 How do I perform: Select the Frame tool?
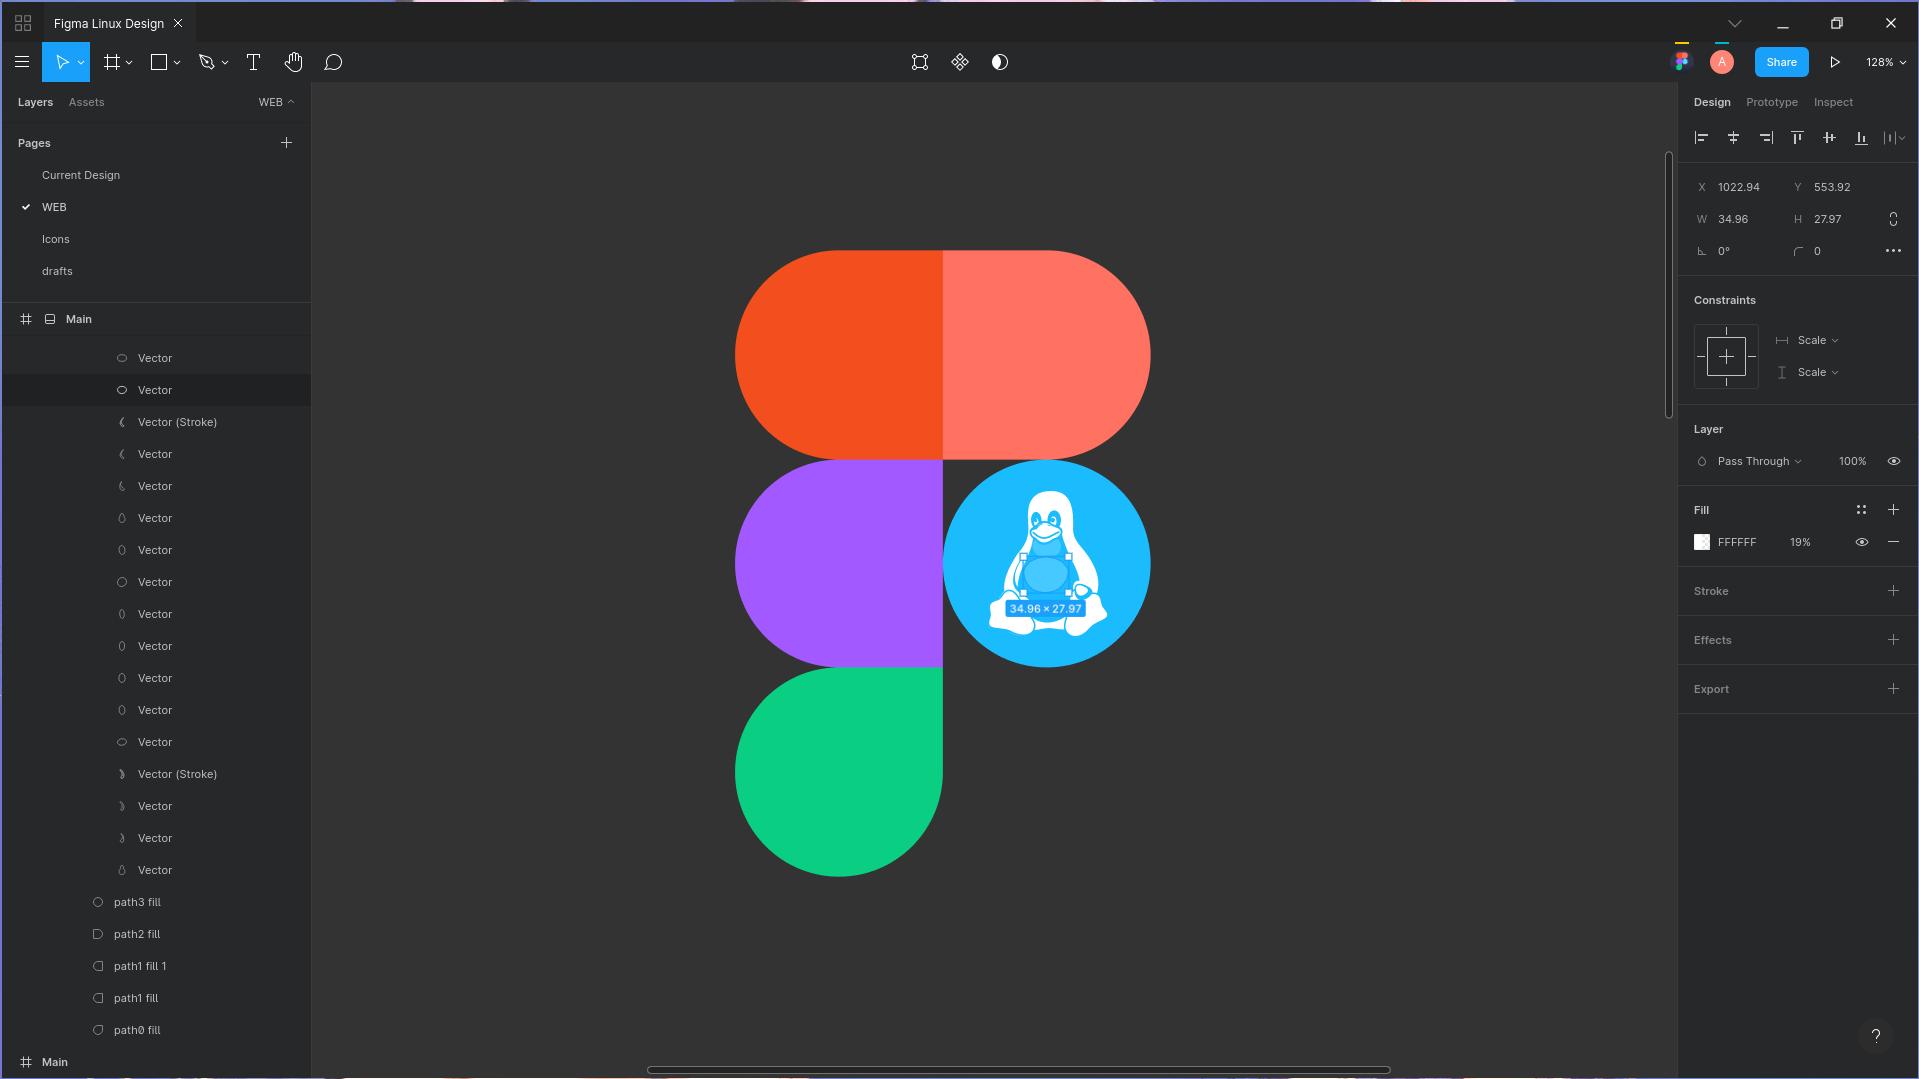[112, 62]
